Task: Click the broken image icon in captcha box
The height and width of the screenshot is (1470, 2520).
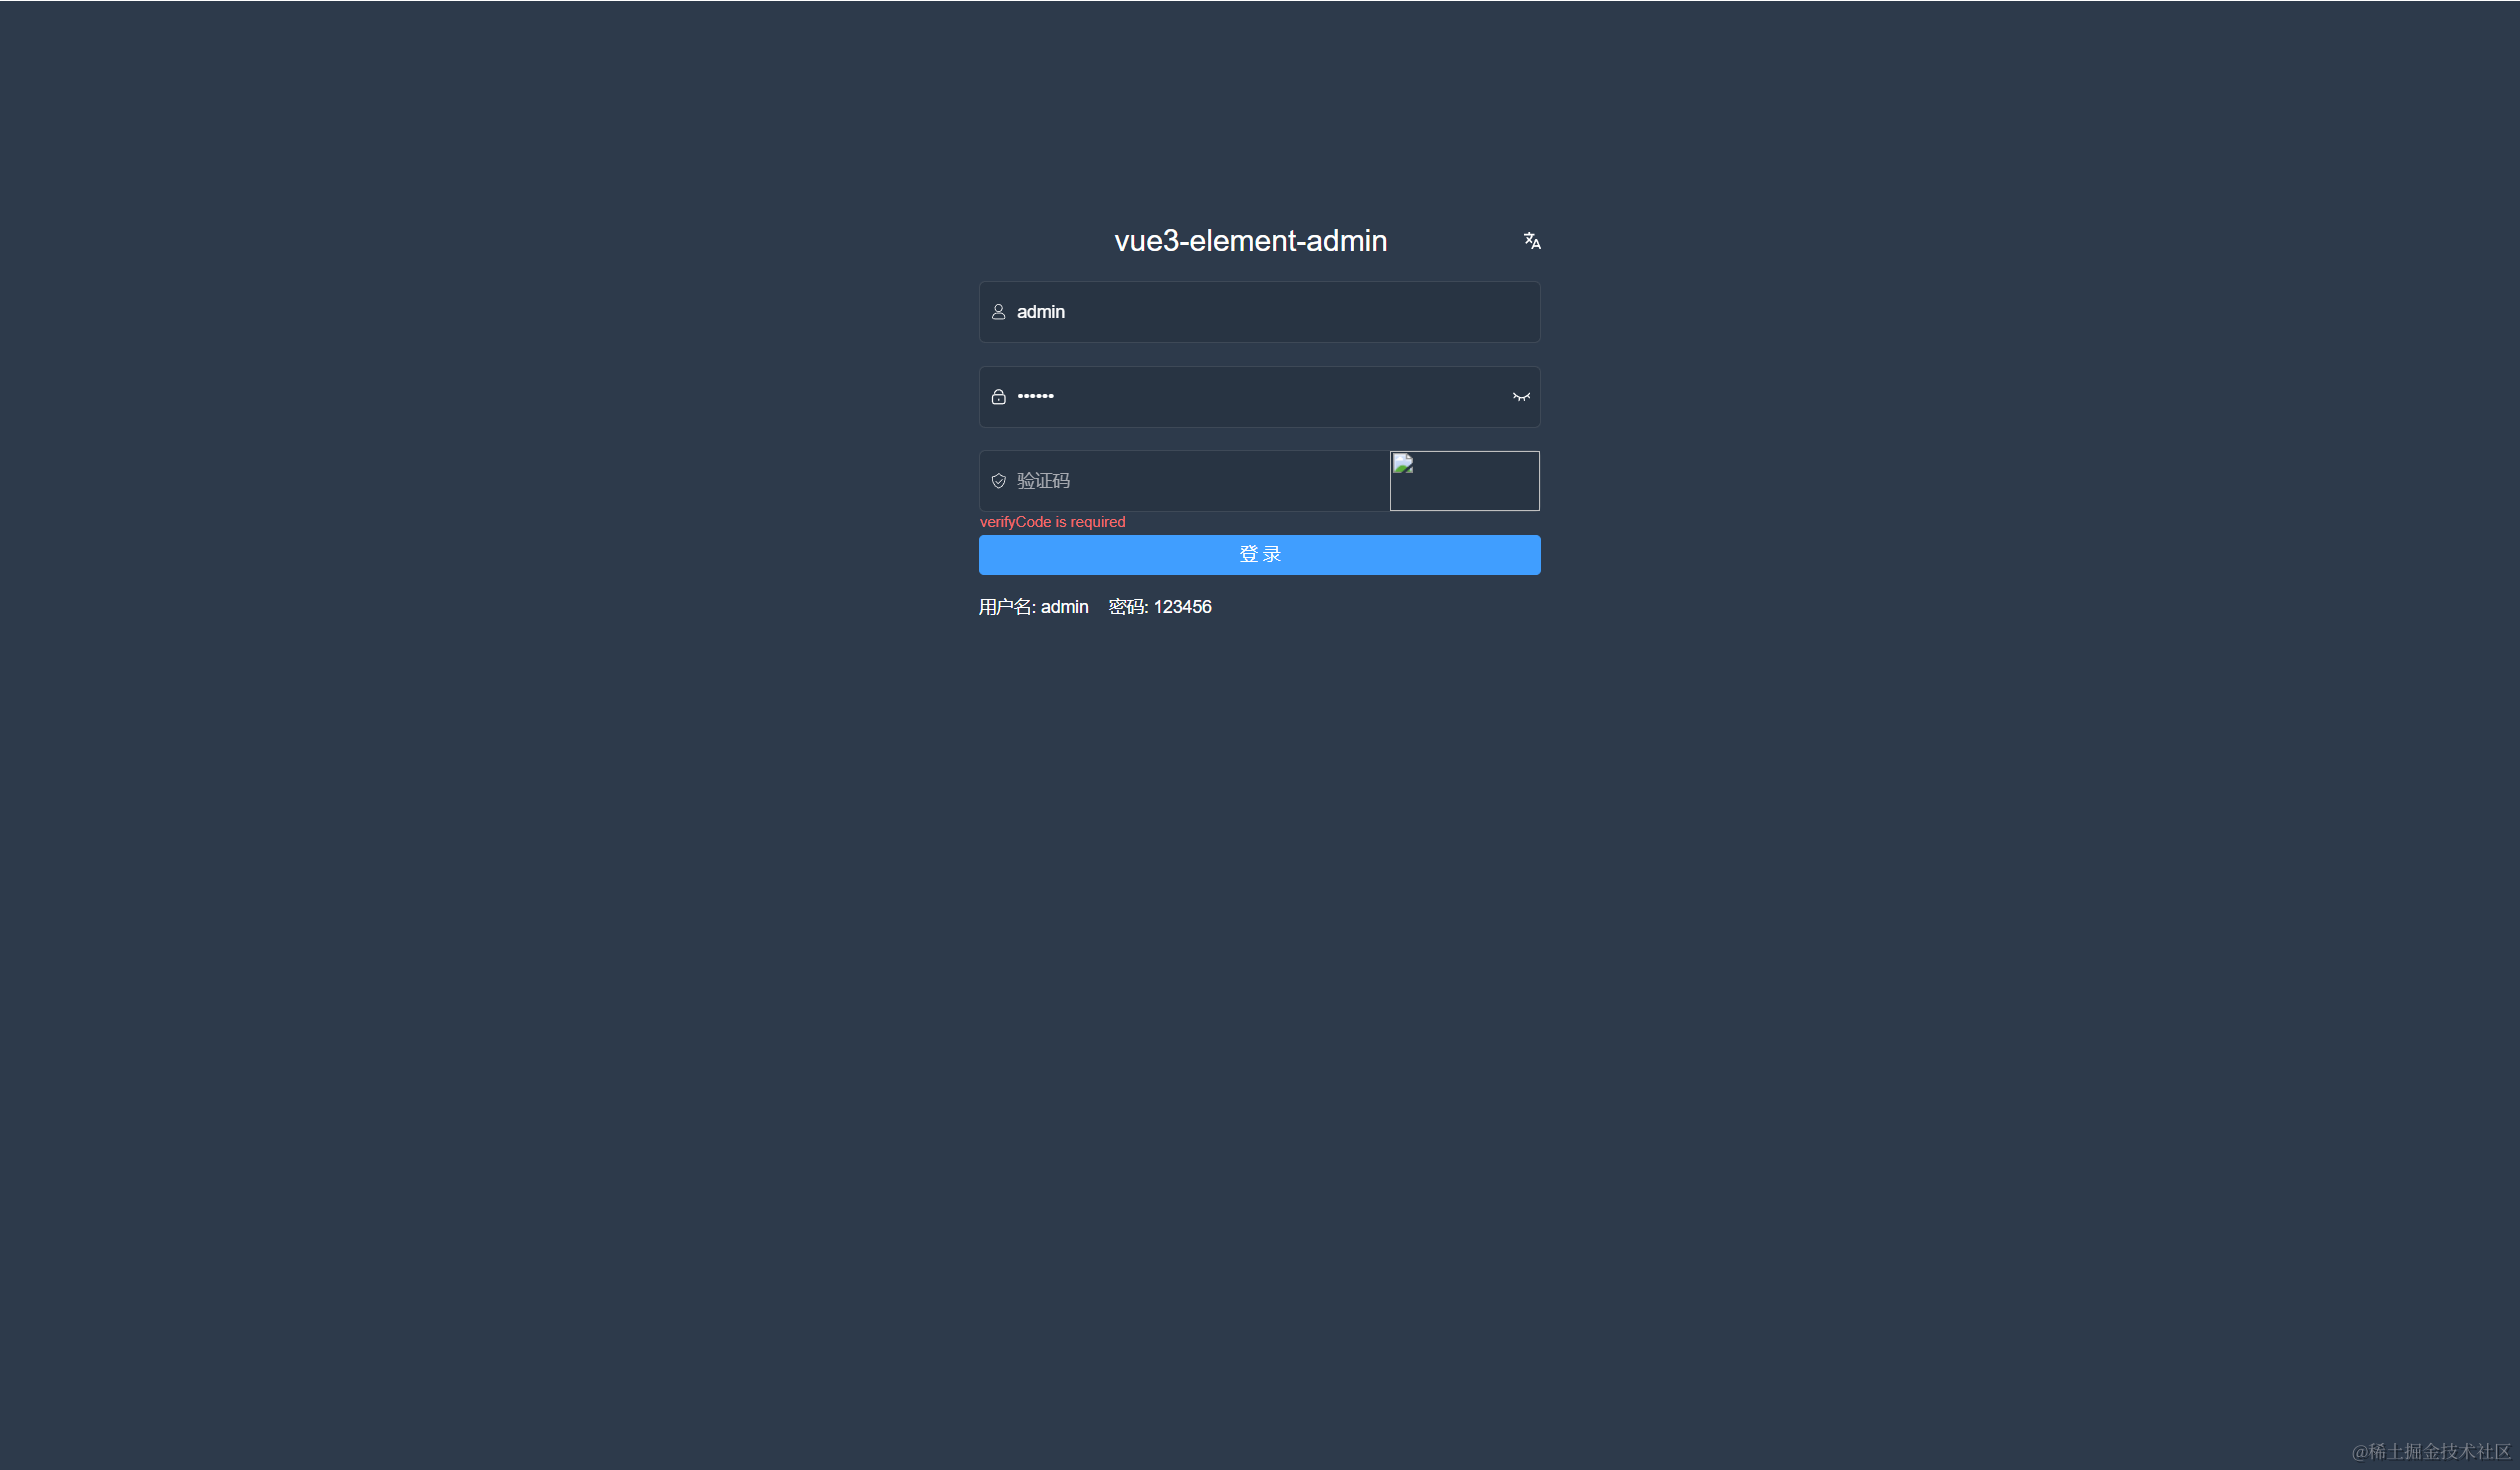Action: 1403,463
